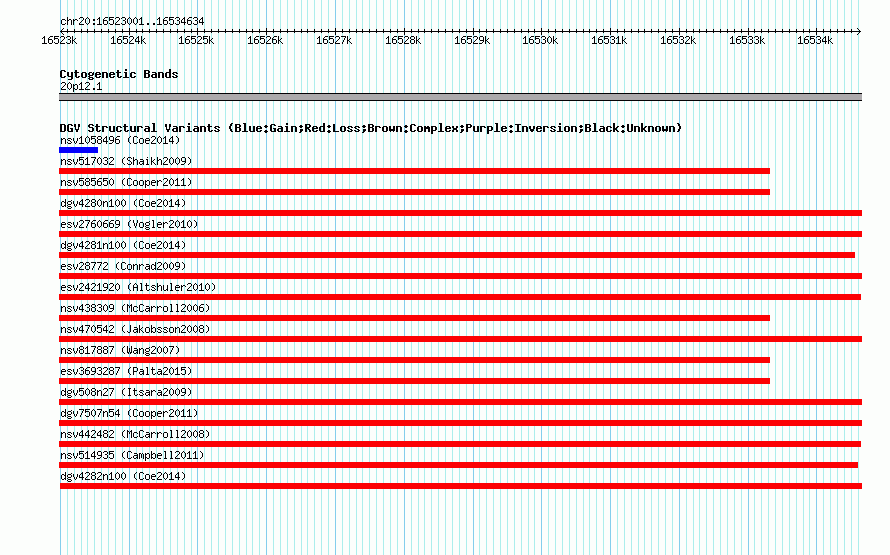This screenshot has height=555, width=890.
Task: Open the nsv1058496 (Coe2014) variant label
Action: click(x=120, y=140)
